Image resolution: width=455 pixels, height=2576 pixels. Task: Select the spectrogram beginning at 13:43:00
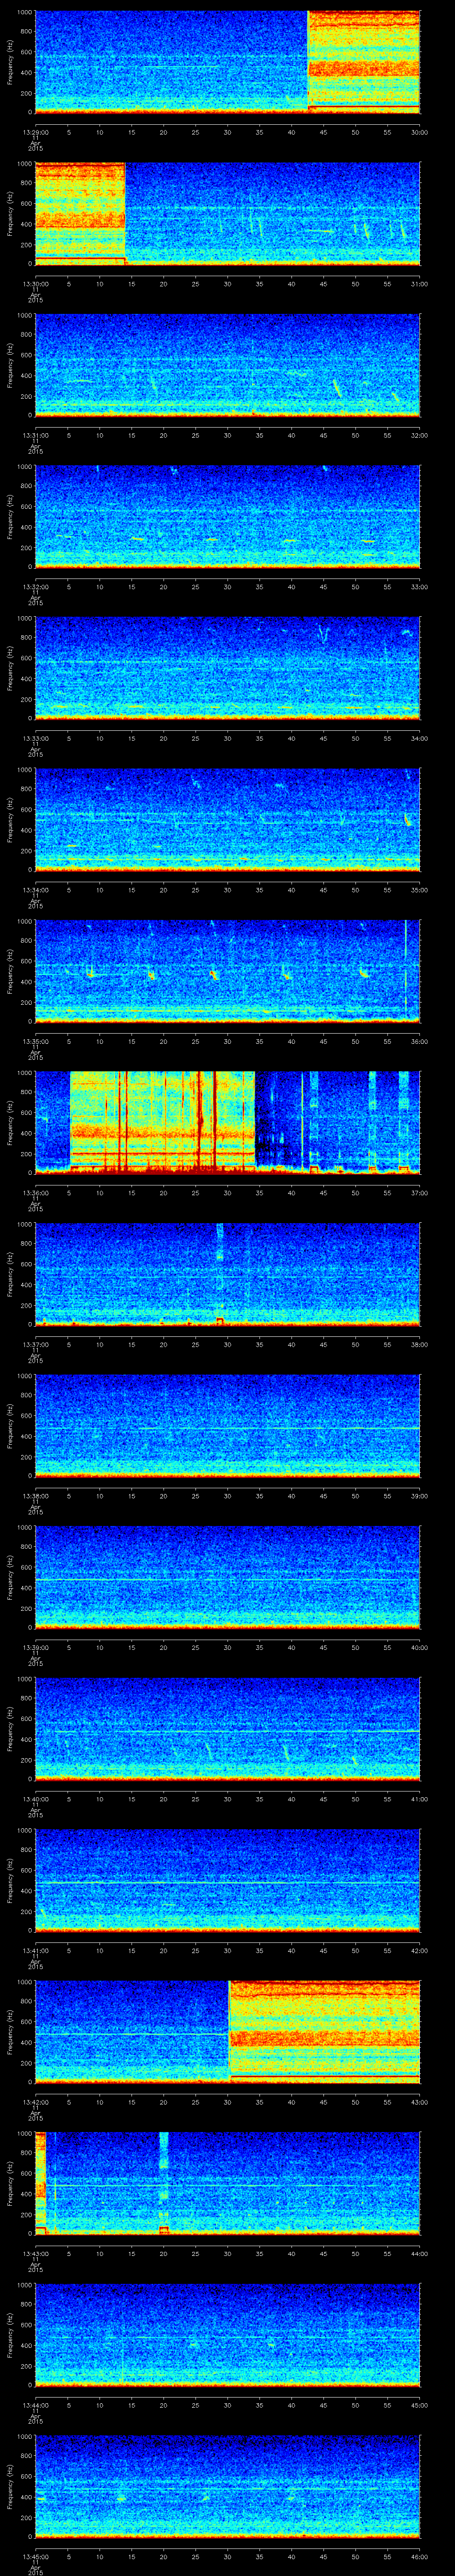(x=227, y=2183)
